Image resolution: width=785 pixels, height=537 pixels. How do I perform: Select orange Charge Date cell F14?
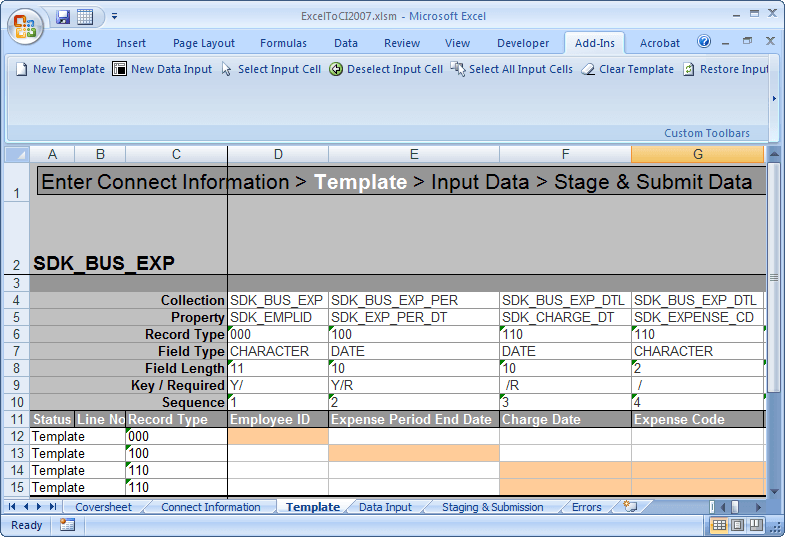[566, 470]
